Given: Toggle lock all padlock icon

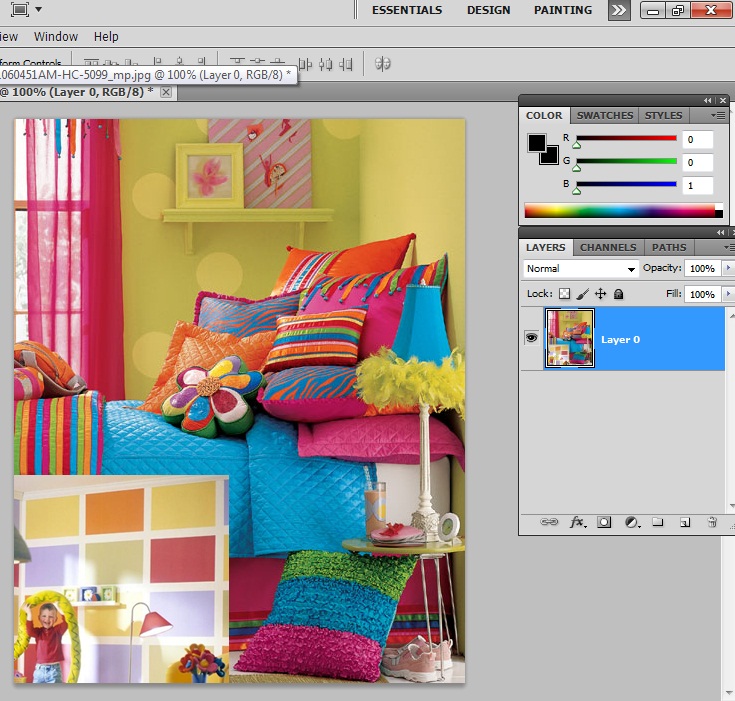Looking at the screenshot, I should coord(618,294).
